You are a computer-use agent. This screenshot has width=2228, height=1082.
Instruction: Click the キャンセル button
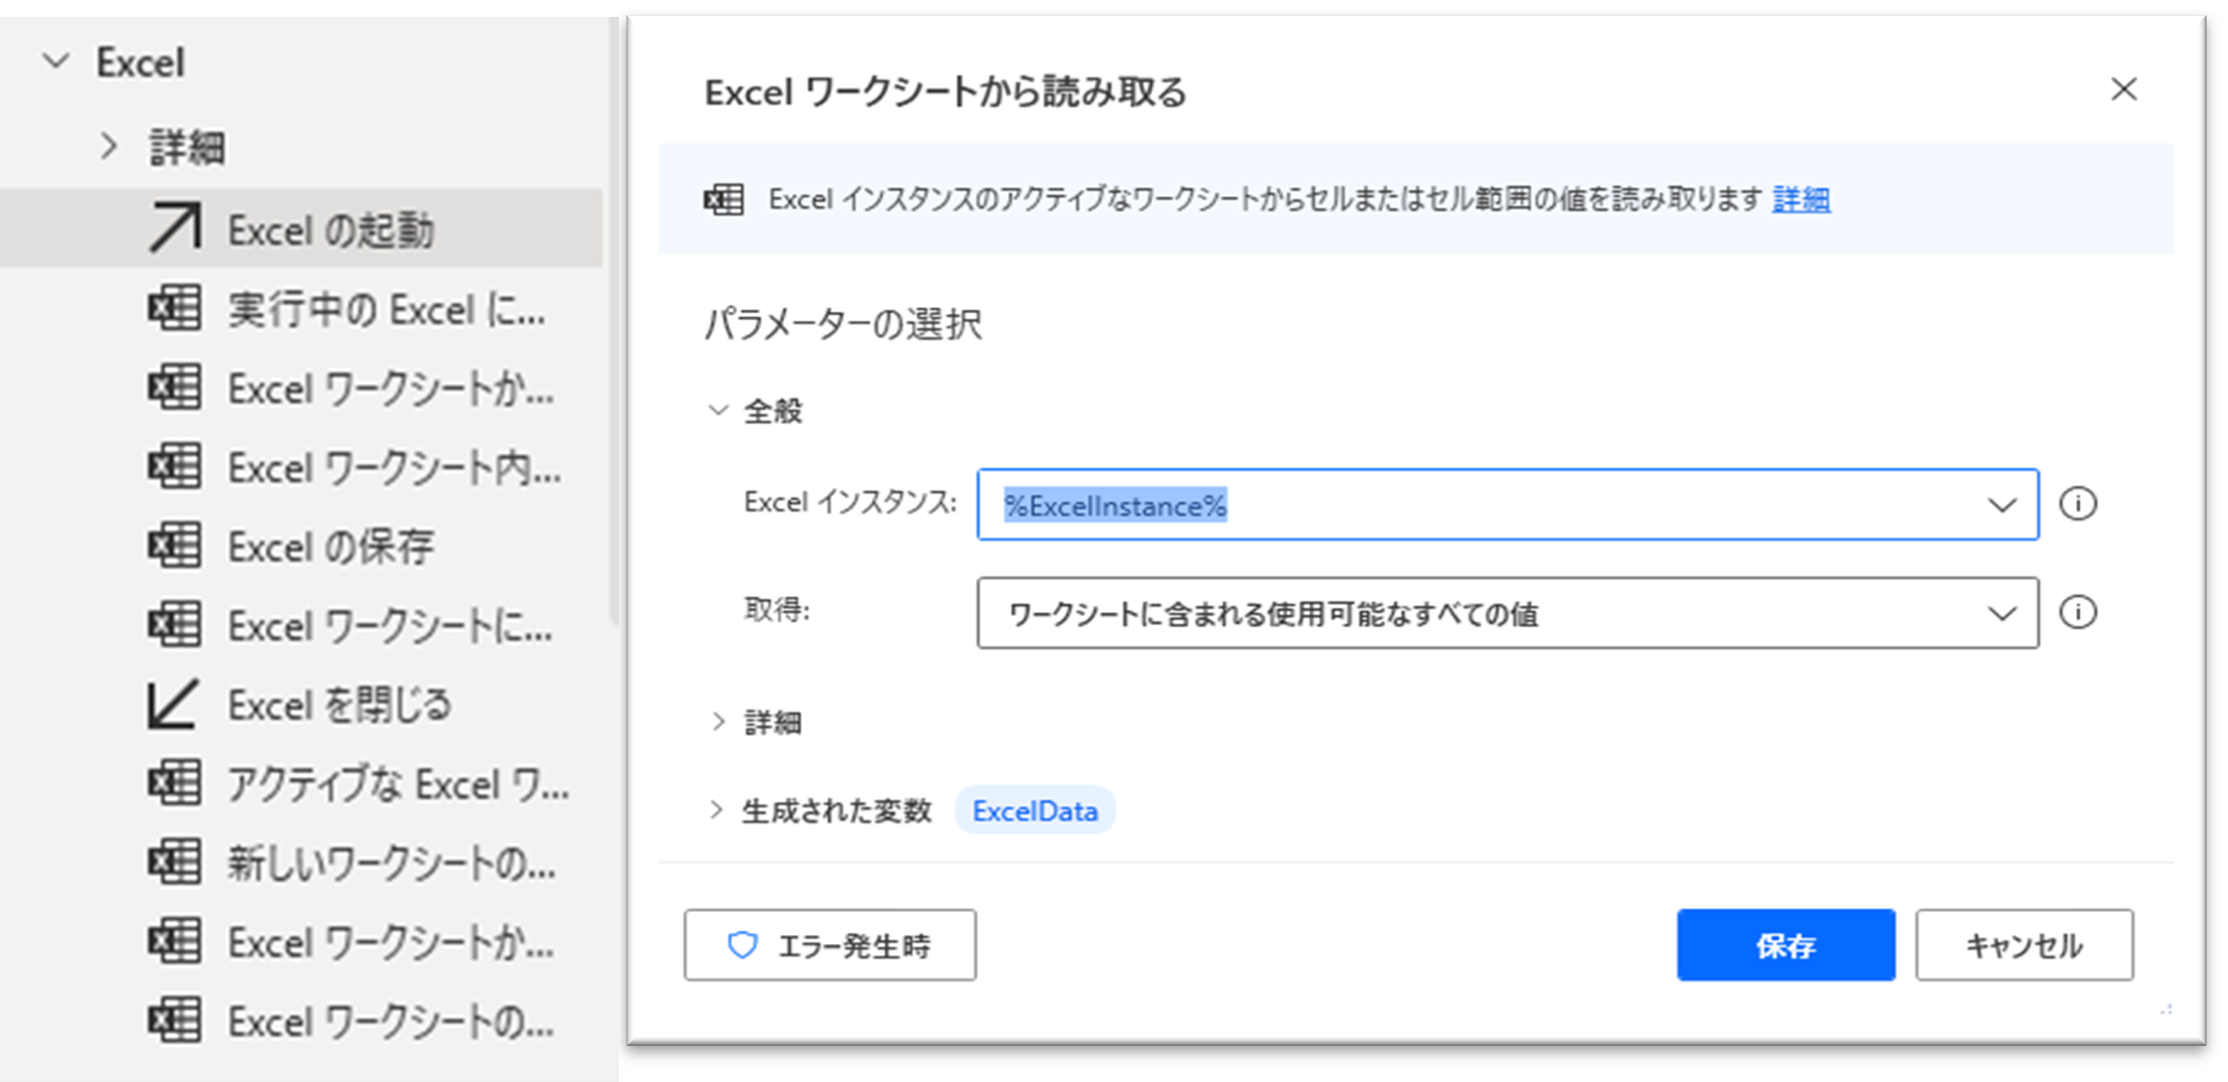pyautogui.click(x=2024, y=945)
